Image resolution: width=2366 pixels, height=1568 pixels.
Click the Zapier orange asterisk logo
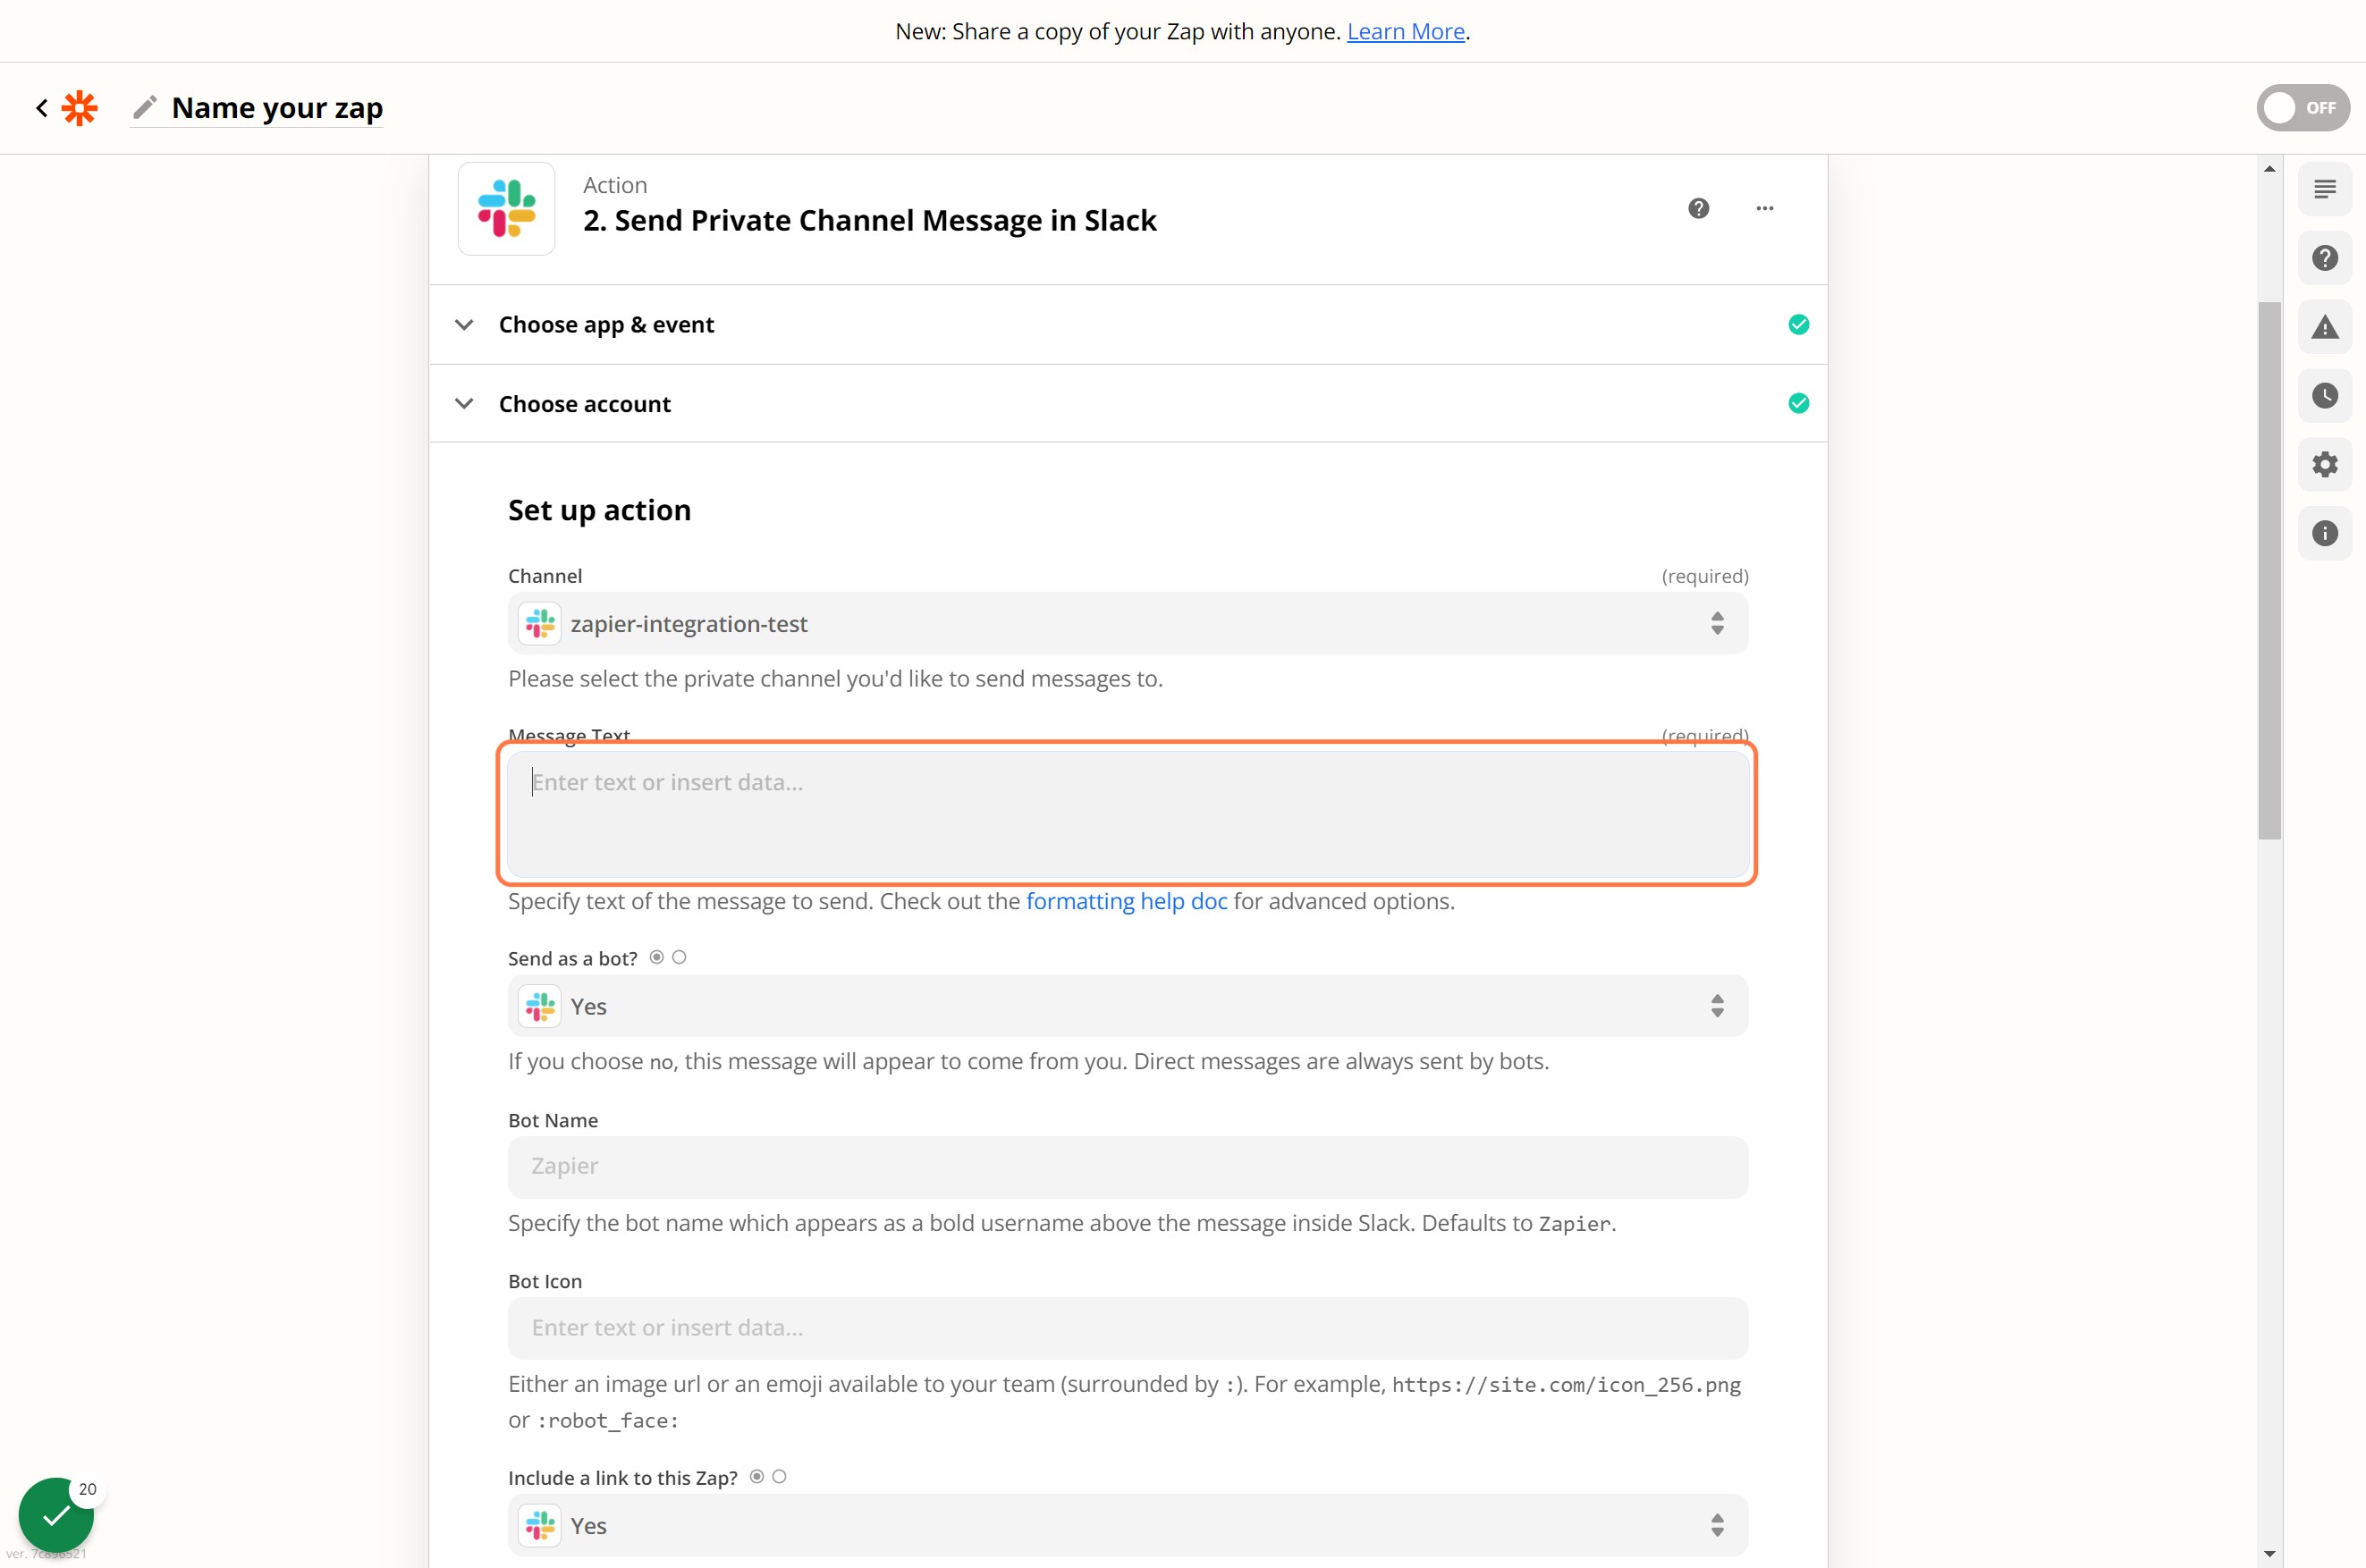[x=79, y=107]
